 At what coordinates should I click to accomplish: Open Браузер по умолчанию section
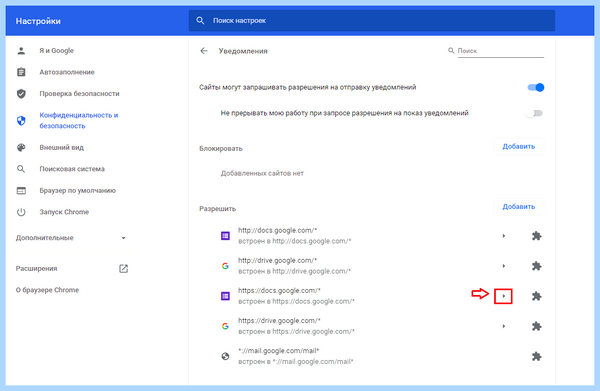77,191
